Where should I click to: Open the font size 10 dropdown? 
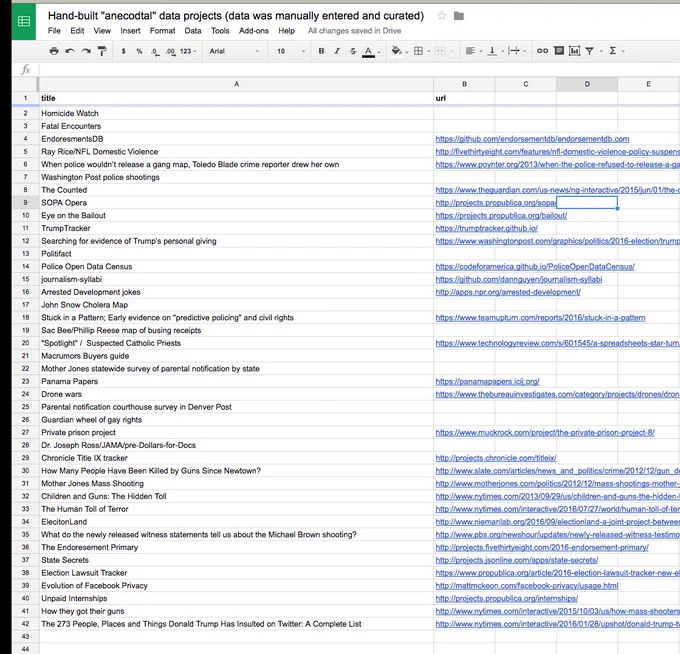(x=291, y=51)
